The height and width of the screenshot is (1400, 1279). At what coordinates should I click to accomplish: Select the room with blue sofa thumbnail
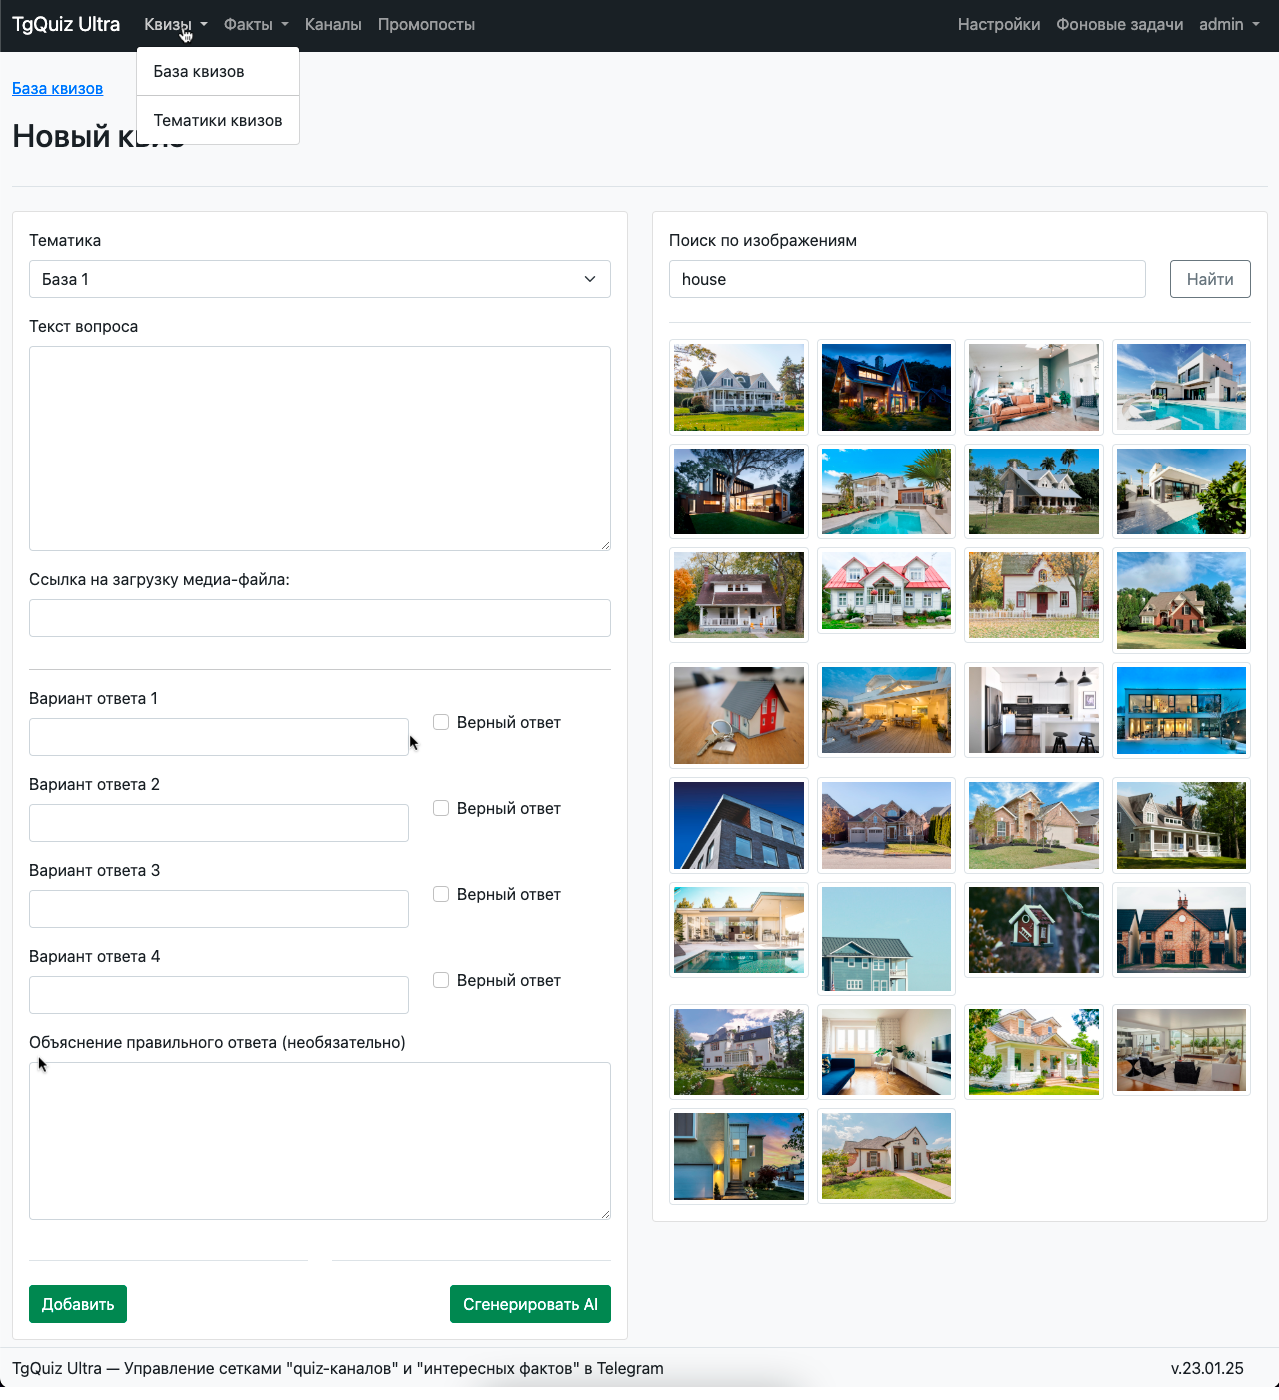pyautogui.click(x=886, y=1052)
